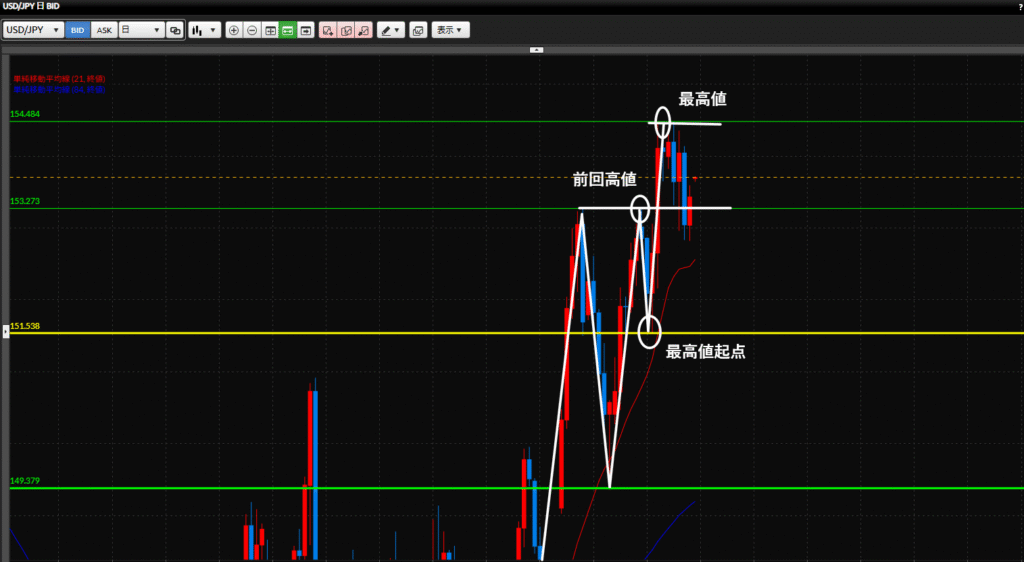Zoom in the chart with plus icon
Screen dimensions: 1024x562
point(234,30)
